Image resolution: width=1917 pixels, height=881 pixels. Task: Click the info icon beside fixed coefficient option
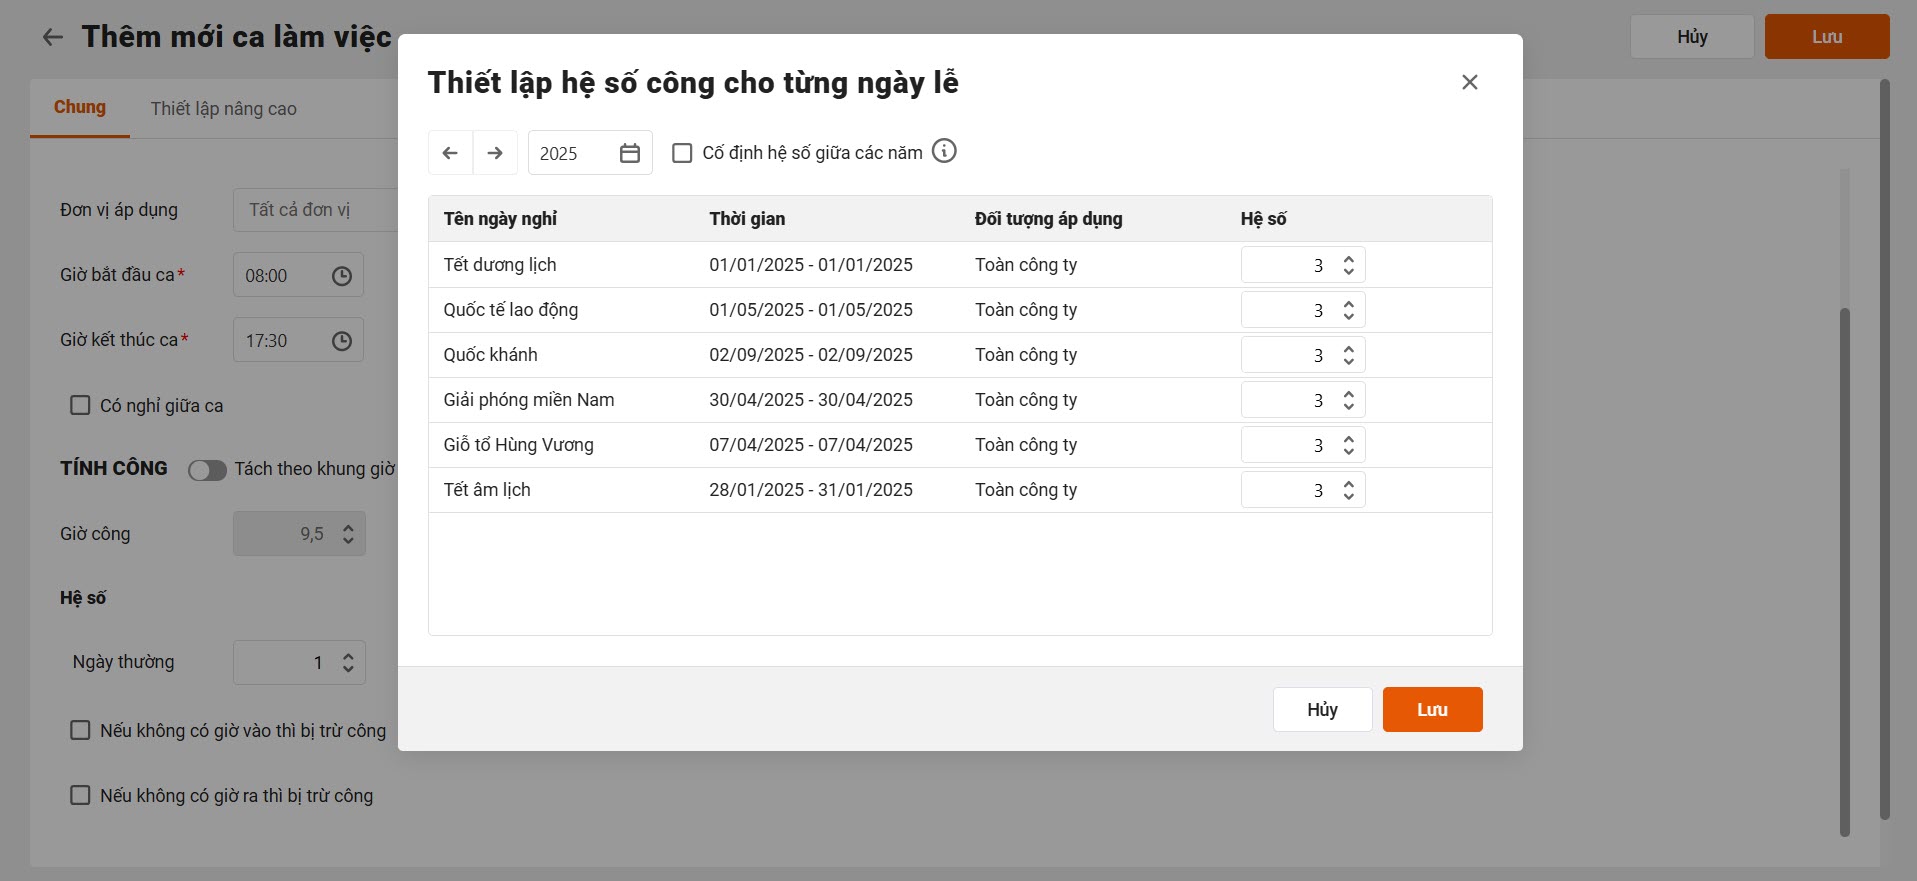coord(944,151)
